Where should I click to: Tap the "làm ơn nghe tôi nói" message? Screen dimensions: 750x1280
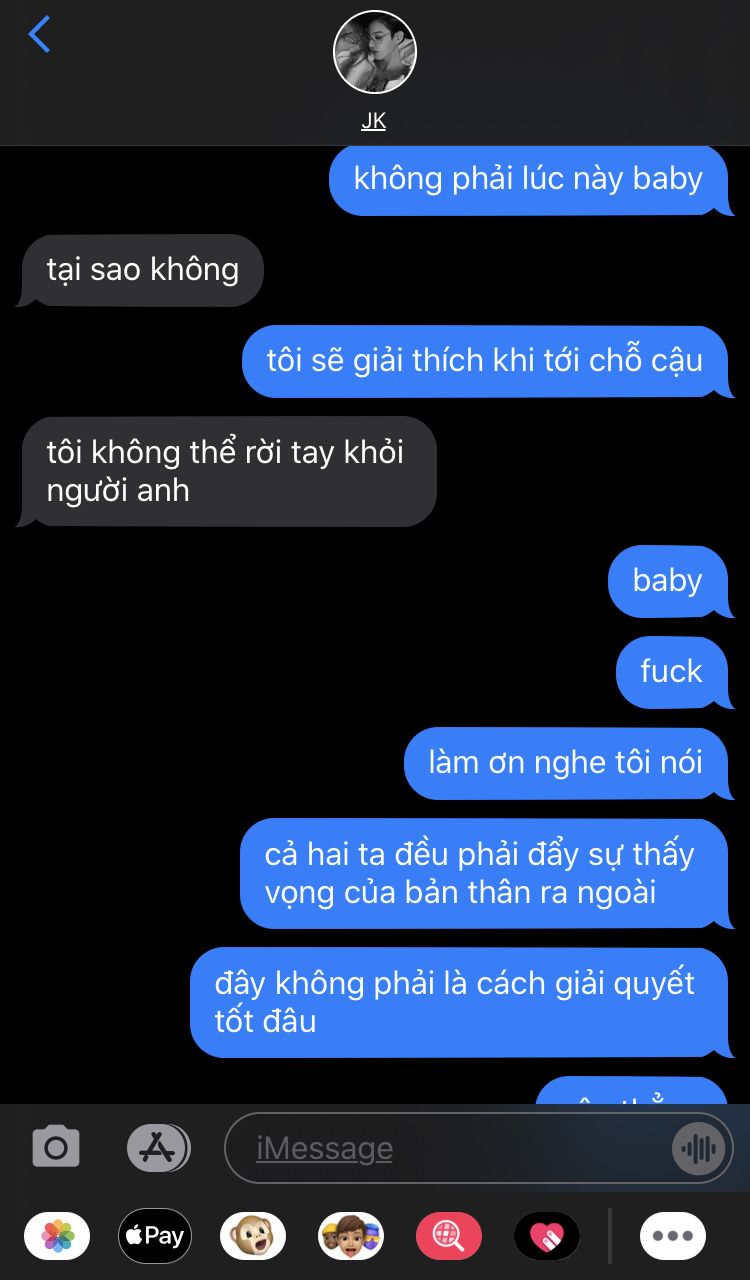click(568, 763)
